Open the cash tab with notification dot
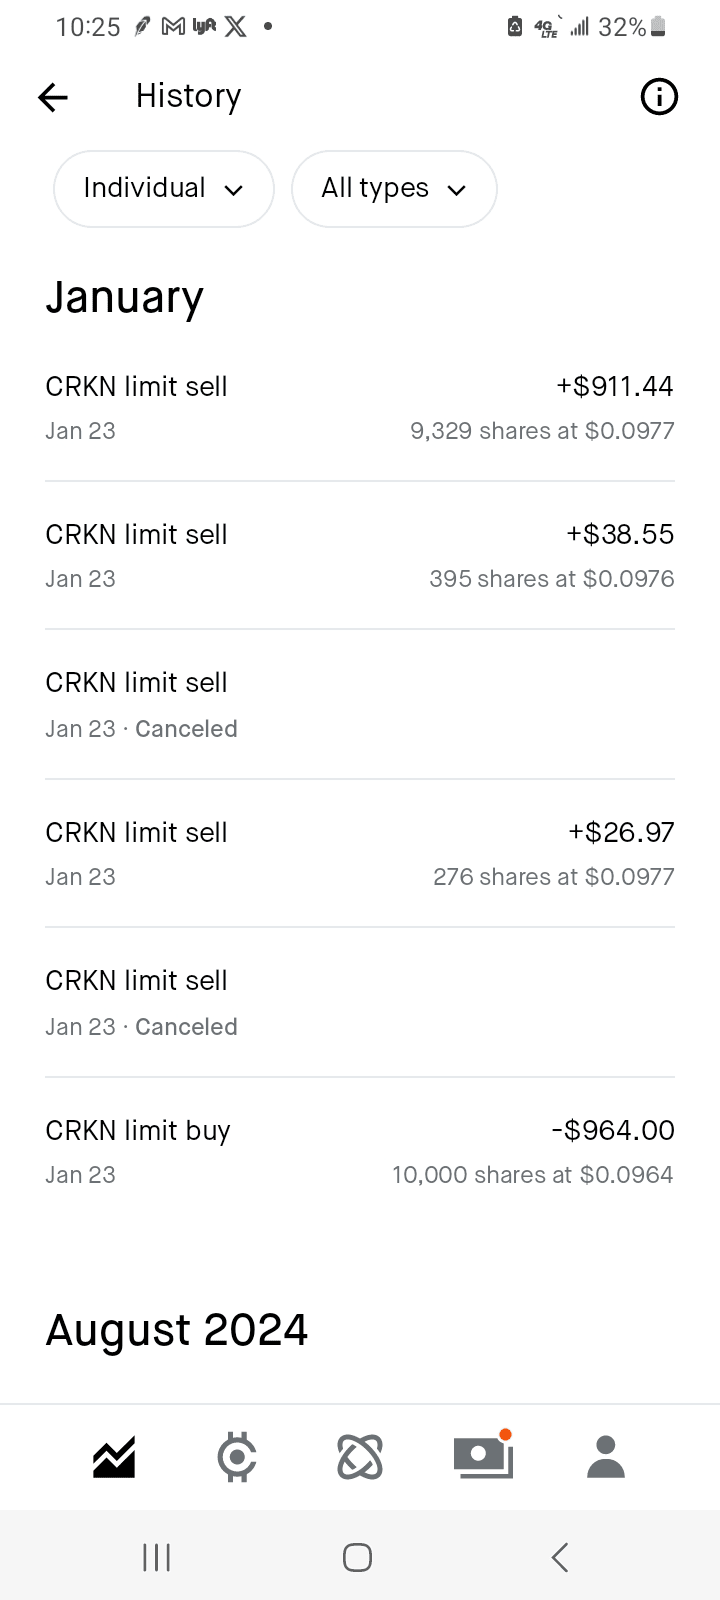This screenshot has width=720, height=1600. tap(483, 1458)
